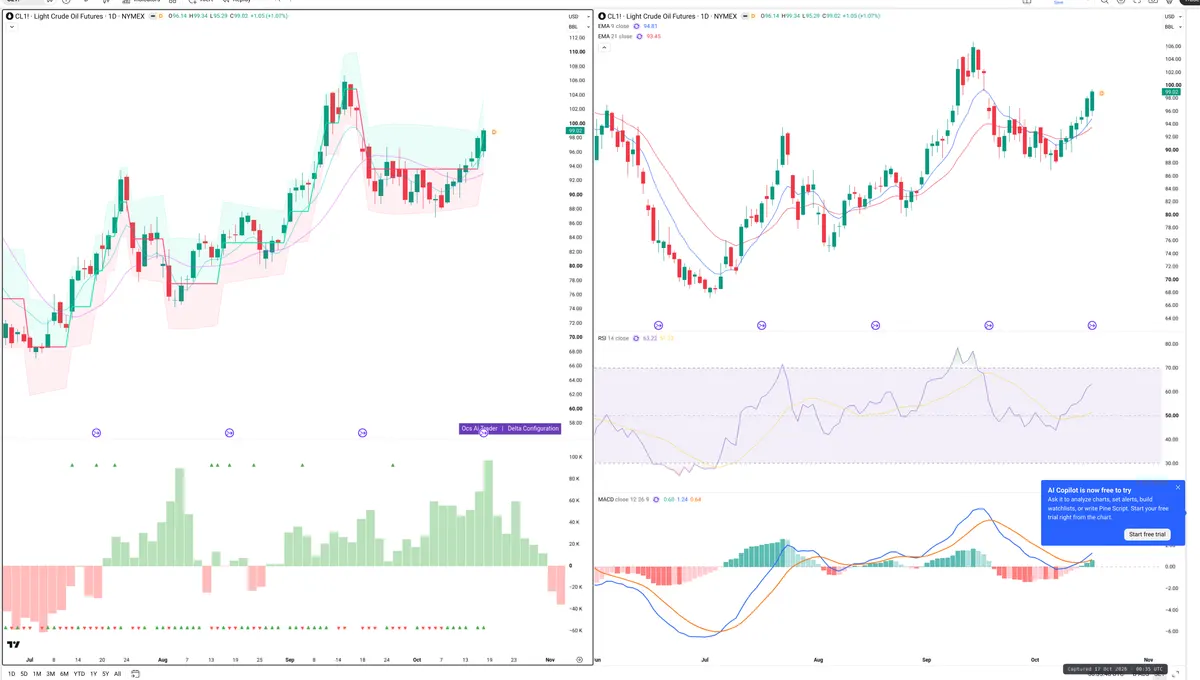Click the Ocu AI Trader label
Viewport: 1200px width, 680px height.
point(479,428)
